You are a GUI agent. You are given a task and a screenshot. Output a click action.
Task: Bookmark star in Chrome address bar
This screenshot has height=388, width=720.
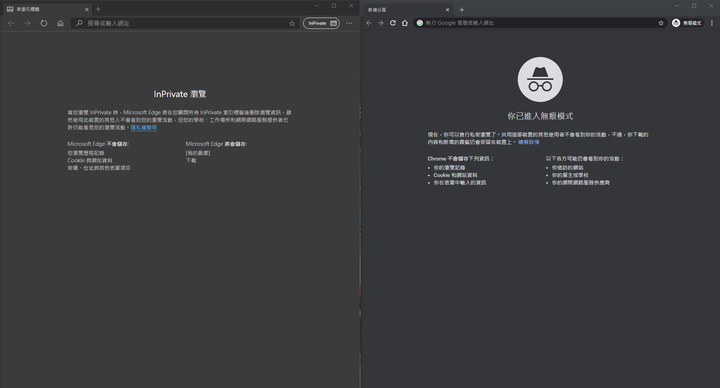point(661,23)
